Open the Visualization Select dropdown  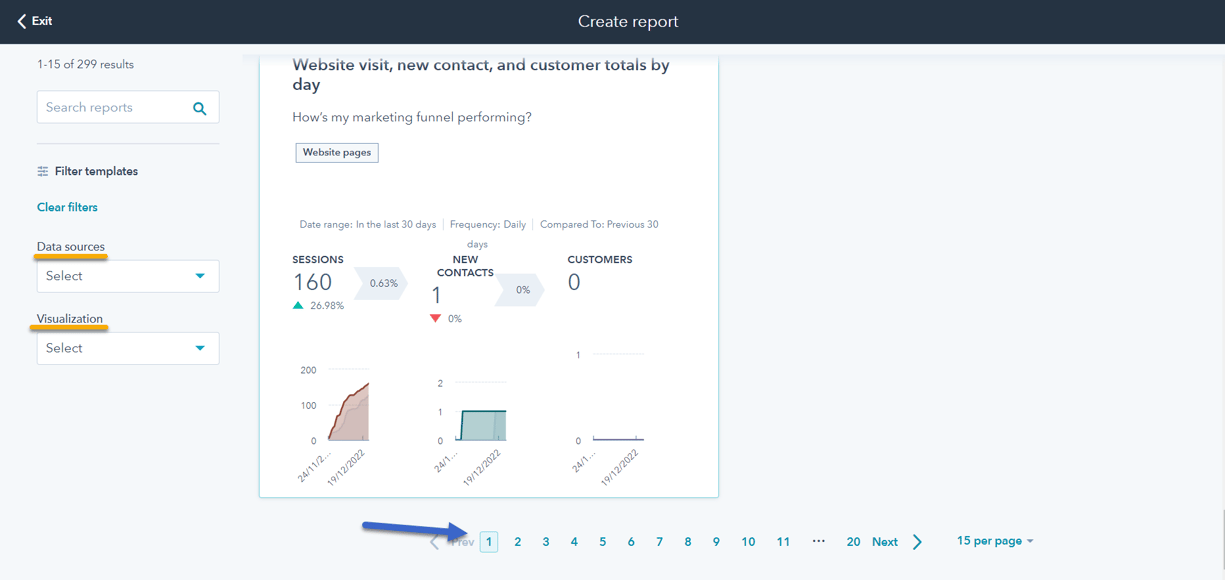(127, 348)
